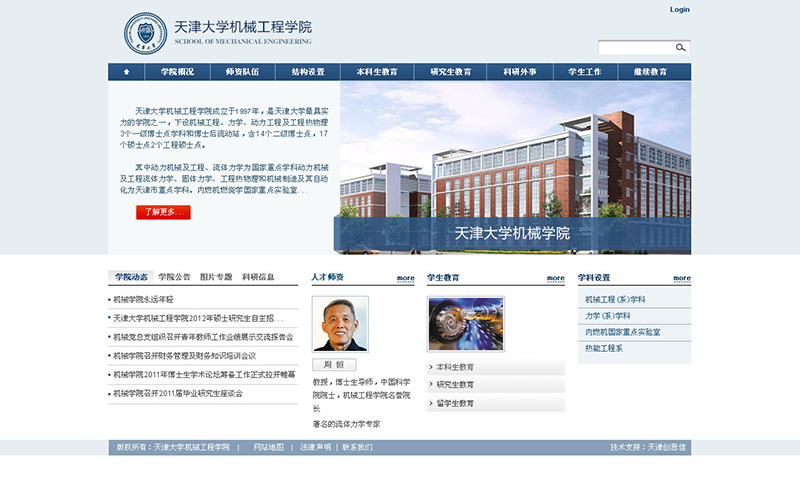This screenshot has height=478, width=800.
Task: Expand 研究生教育 item under 学生教育
Action: (456, 385)
